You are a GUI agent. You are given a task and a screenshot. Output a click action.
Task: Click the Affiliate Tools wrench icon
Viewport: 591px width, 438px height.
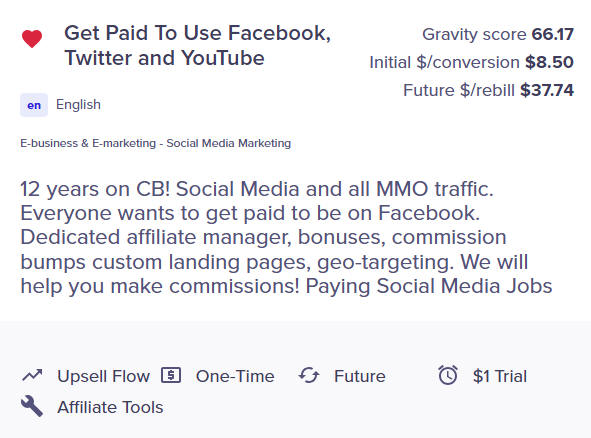[x=32, y=406]
